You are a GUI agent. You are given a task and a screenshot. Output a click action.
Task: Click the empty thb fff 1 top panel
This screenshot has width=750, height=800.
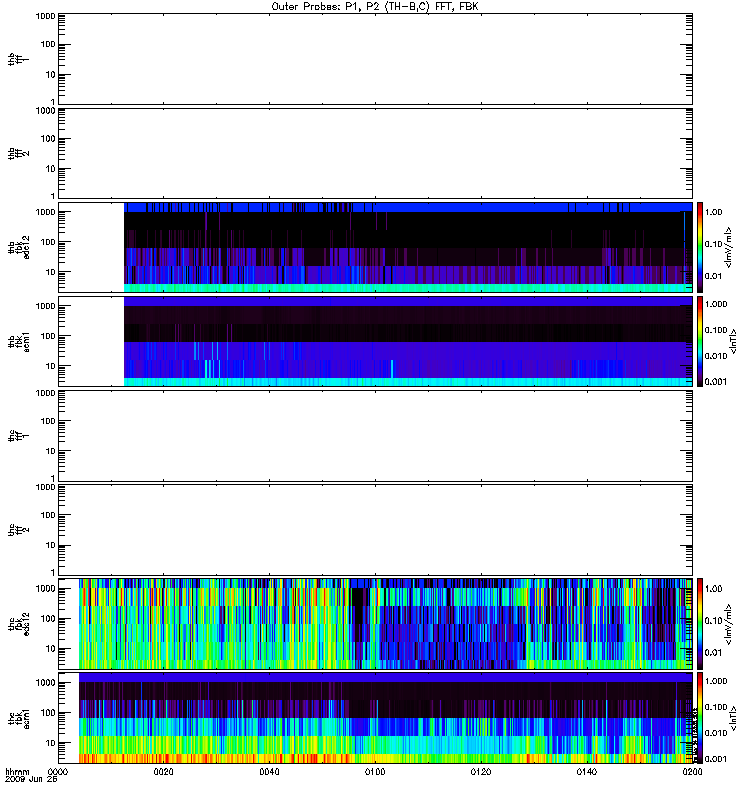[x=375, y=59]
